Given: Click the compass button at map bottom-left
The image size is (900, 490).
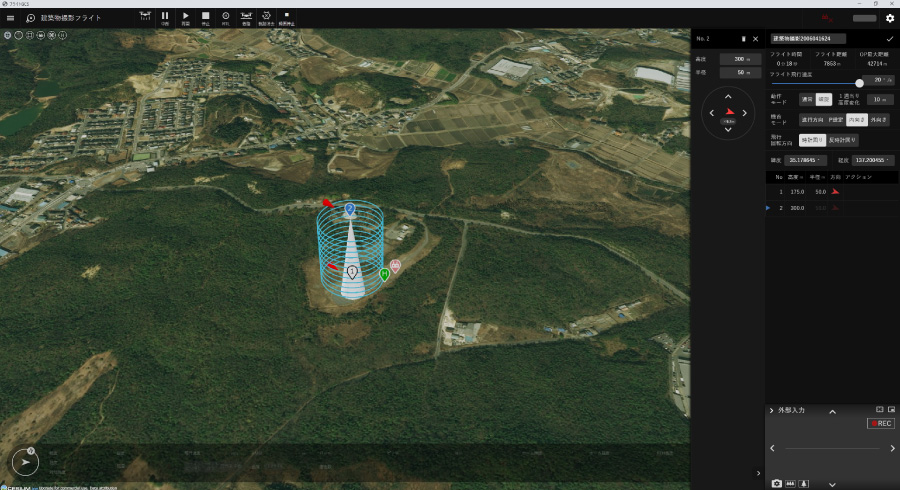Looking at the screenshot, I should point(24,462).
